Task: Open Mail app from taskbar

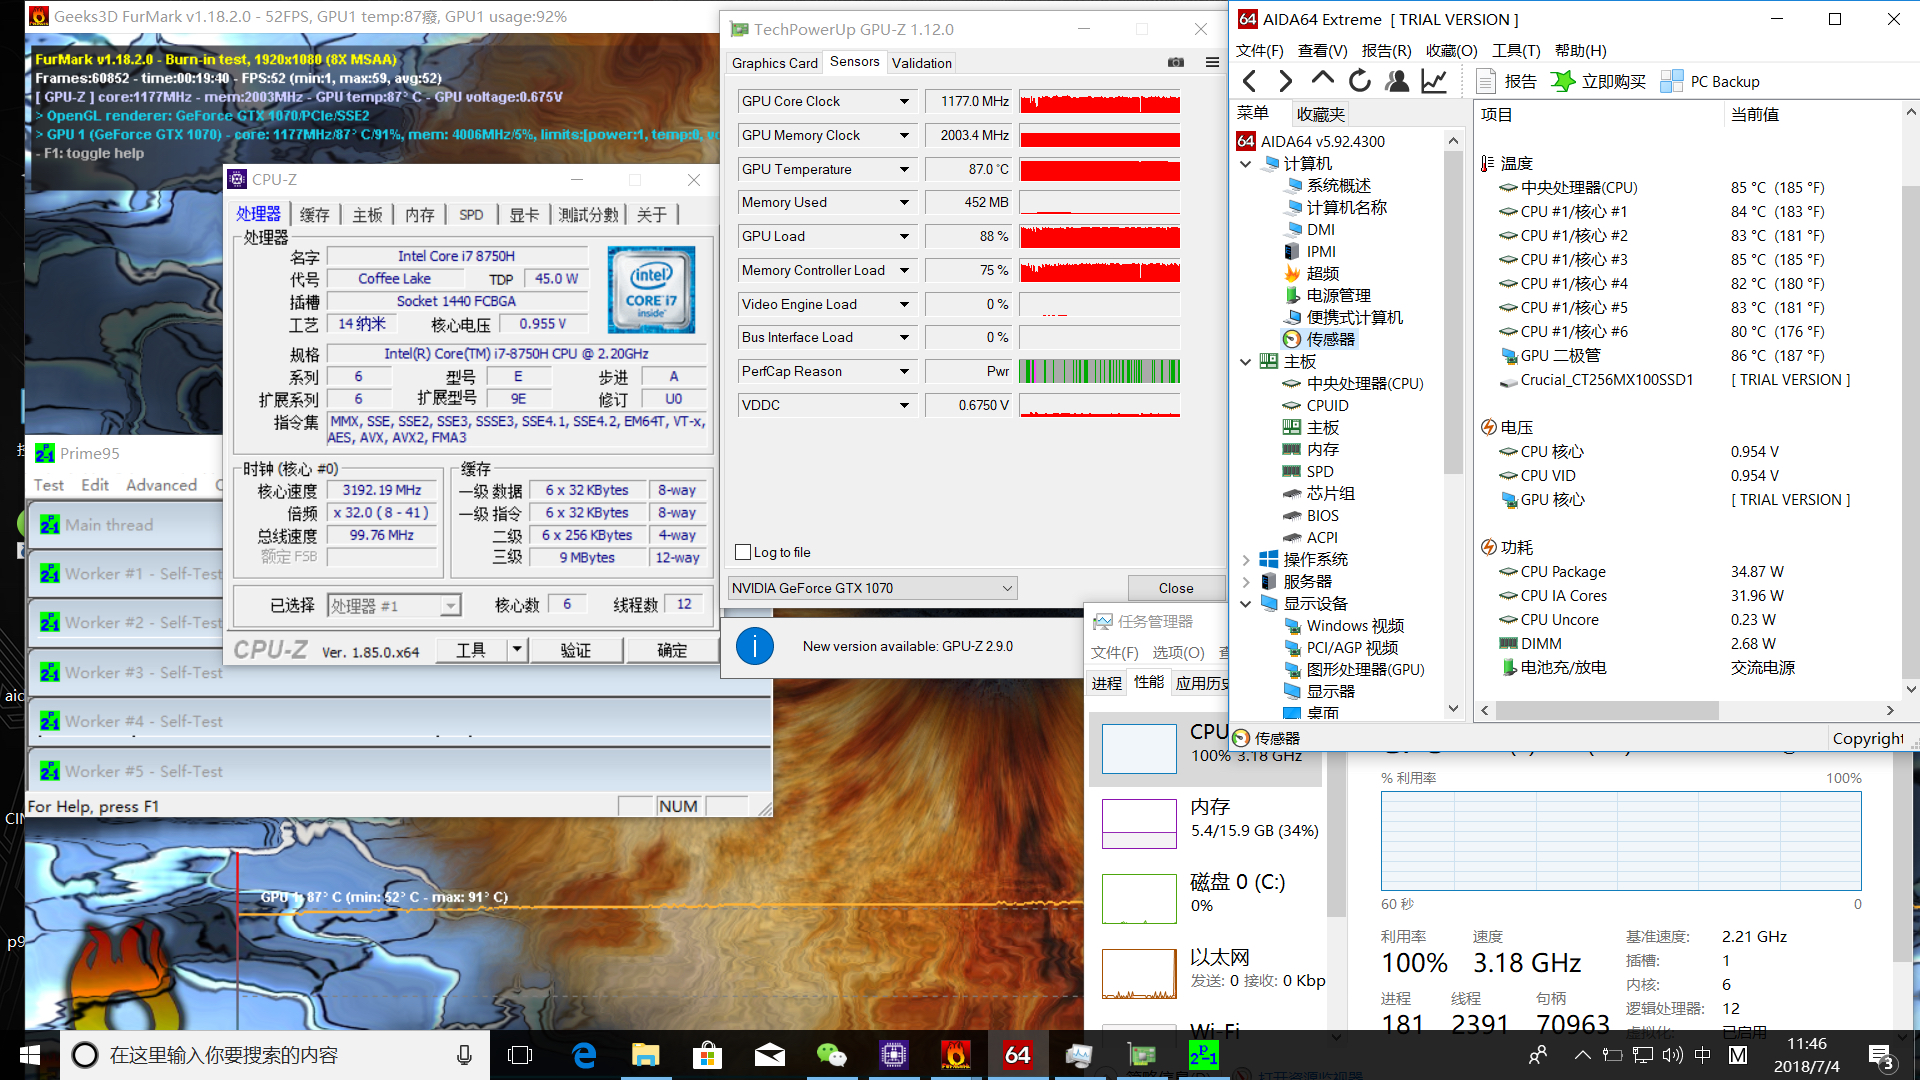Action: point(770,1055)
